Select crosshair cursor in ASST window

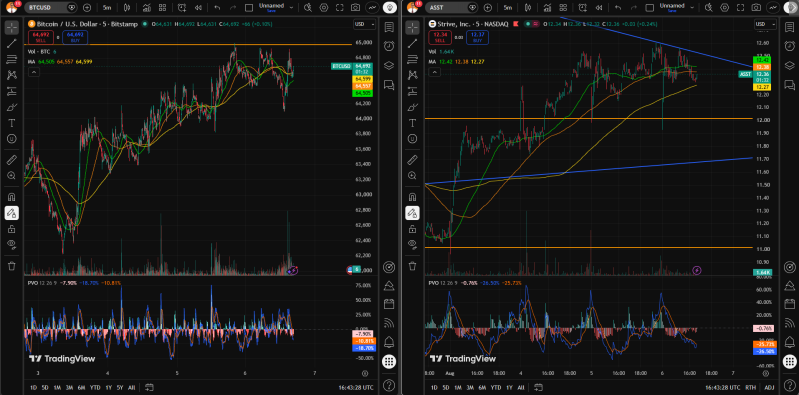coord(412,28)
